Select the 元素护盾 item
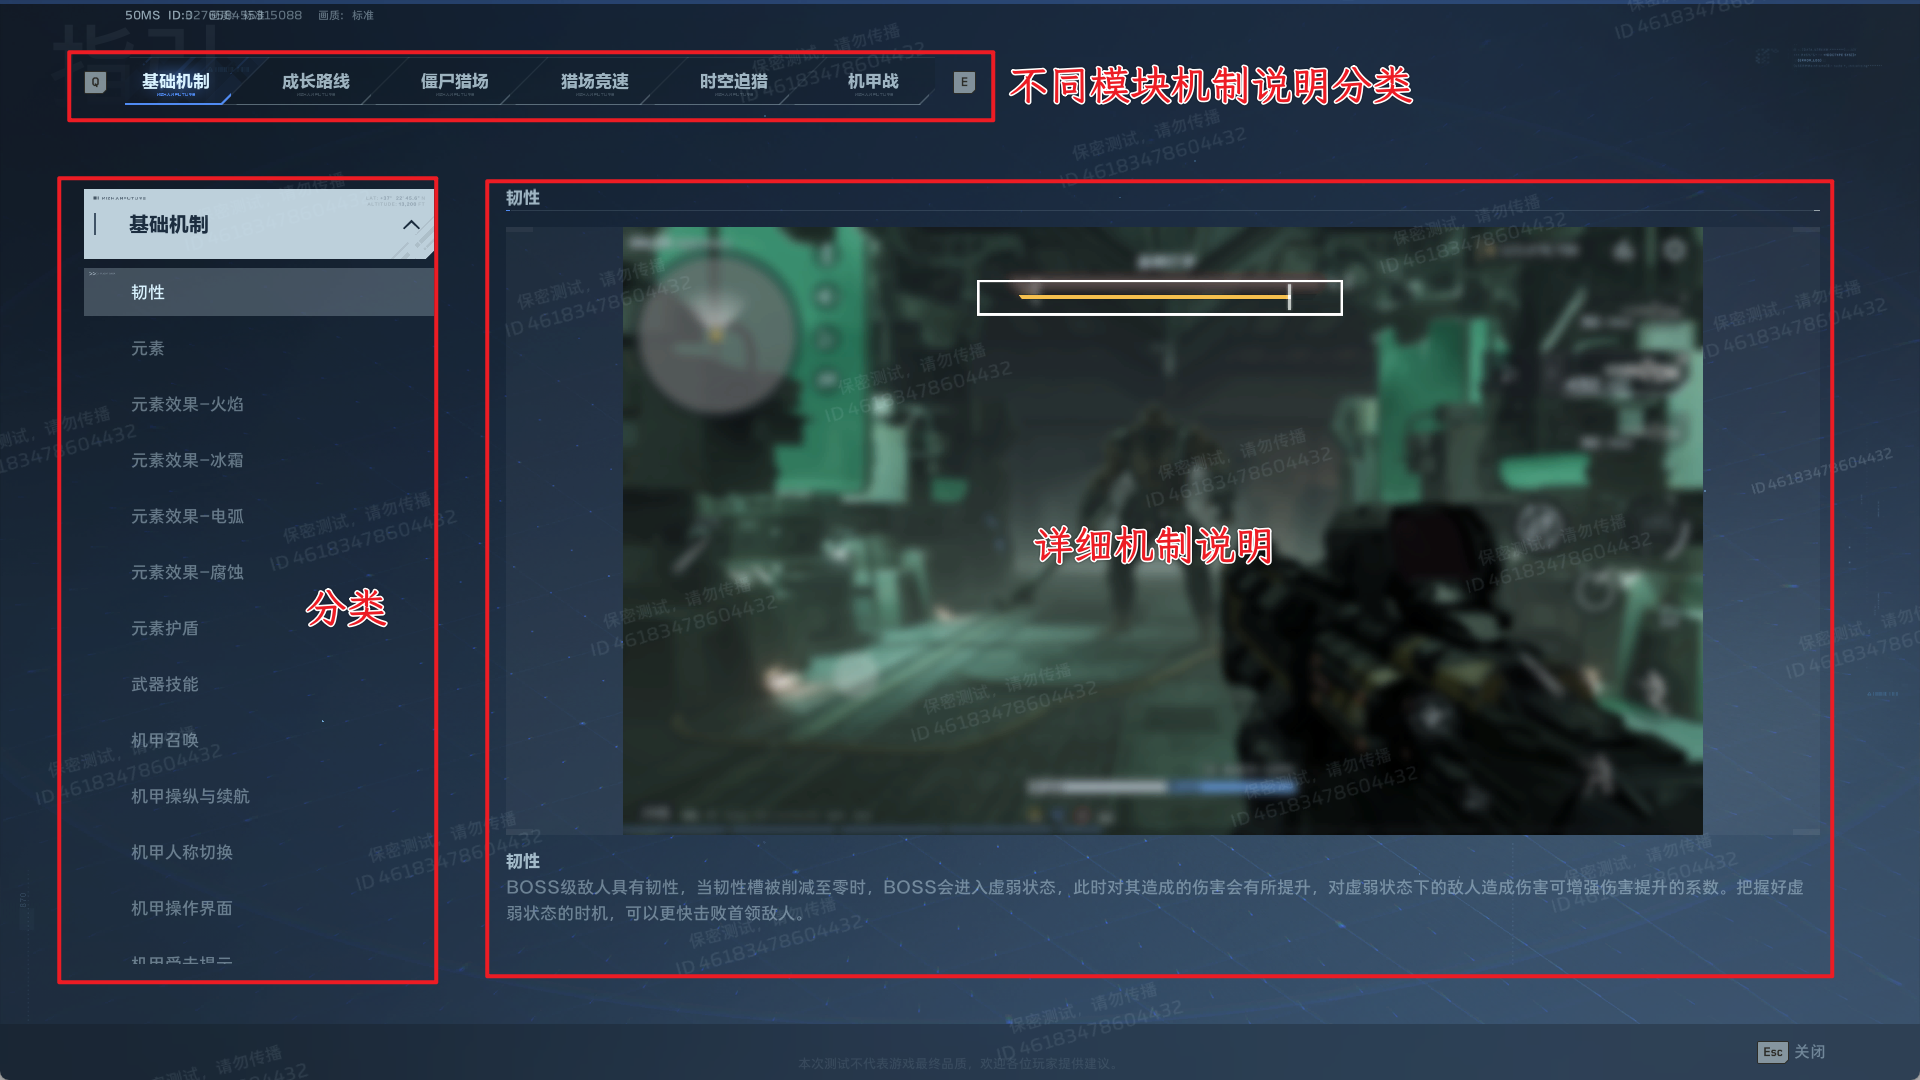1920x1080 pixels. [165, 628]
